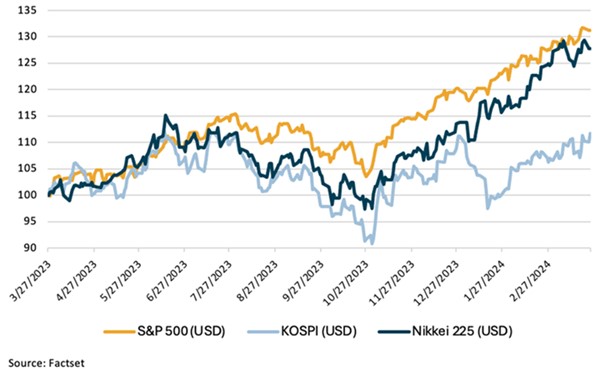Click the Nikkei 225 (USD) legend label

[x=462, y=331]
